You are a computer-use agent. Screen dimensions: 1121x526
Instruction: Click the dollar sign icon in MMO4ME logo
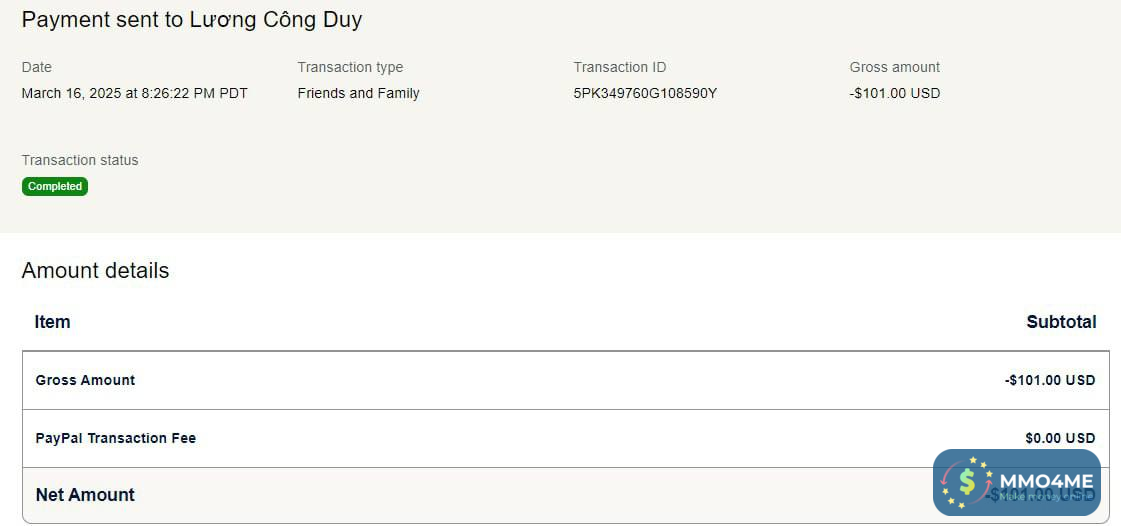(966, 482)
